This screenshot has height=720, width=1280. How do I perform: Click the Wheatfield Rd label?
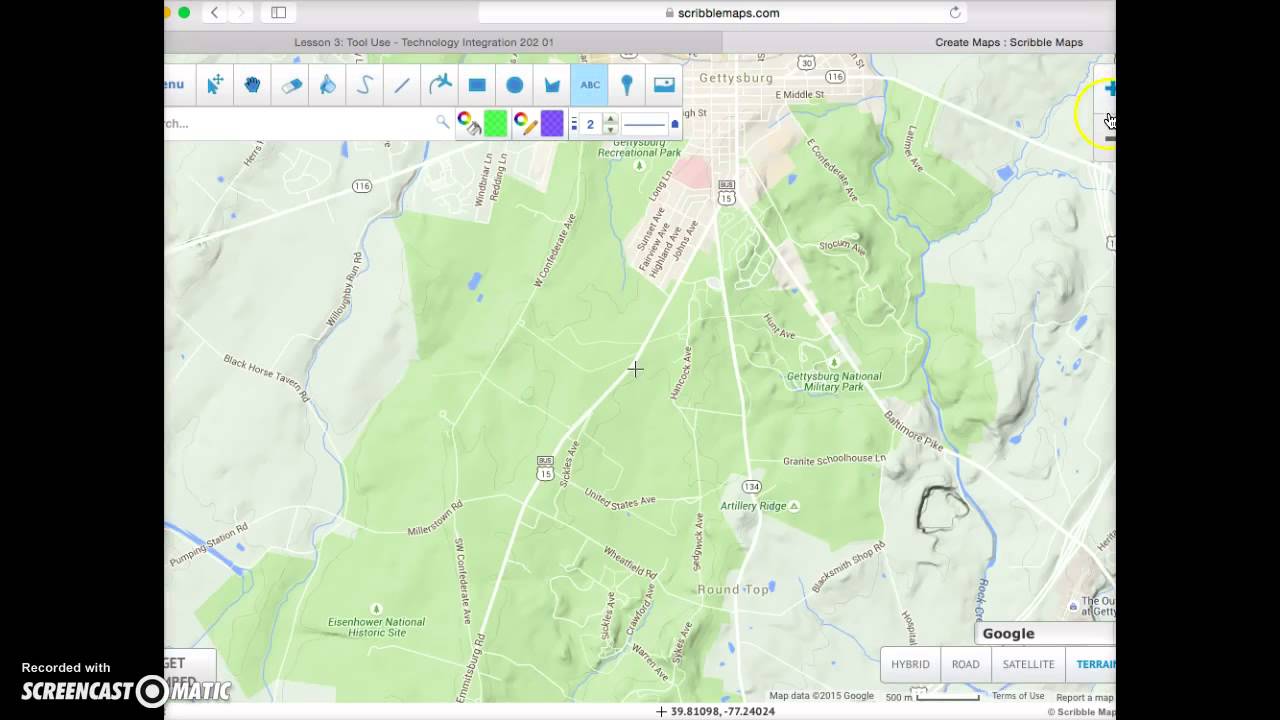coord(630,563)
